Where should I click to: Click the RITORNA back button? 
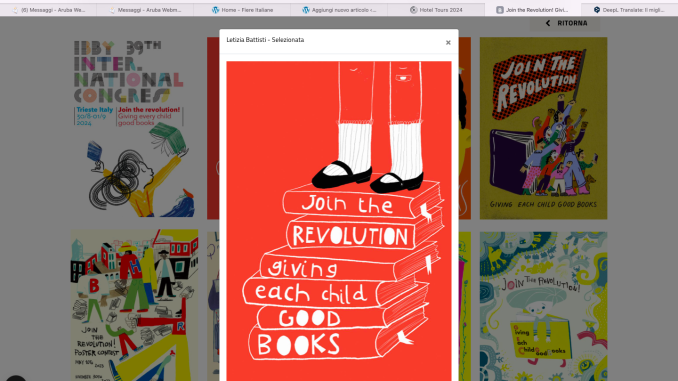[x=565, y=23]
